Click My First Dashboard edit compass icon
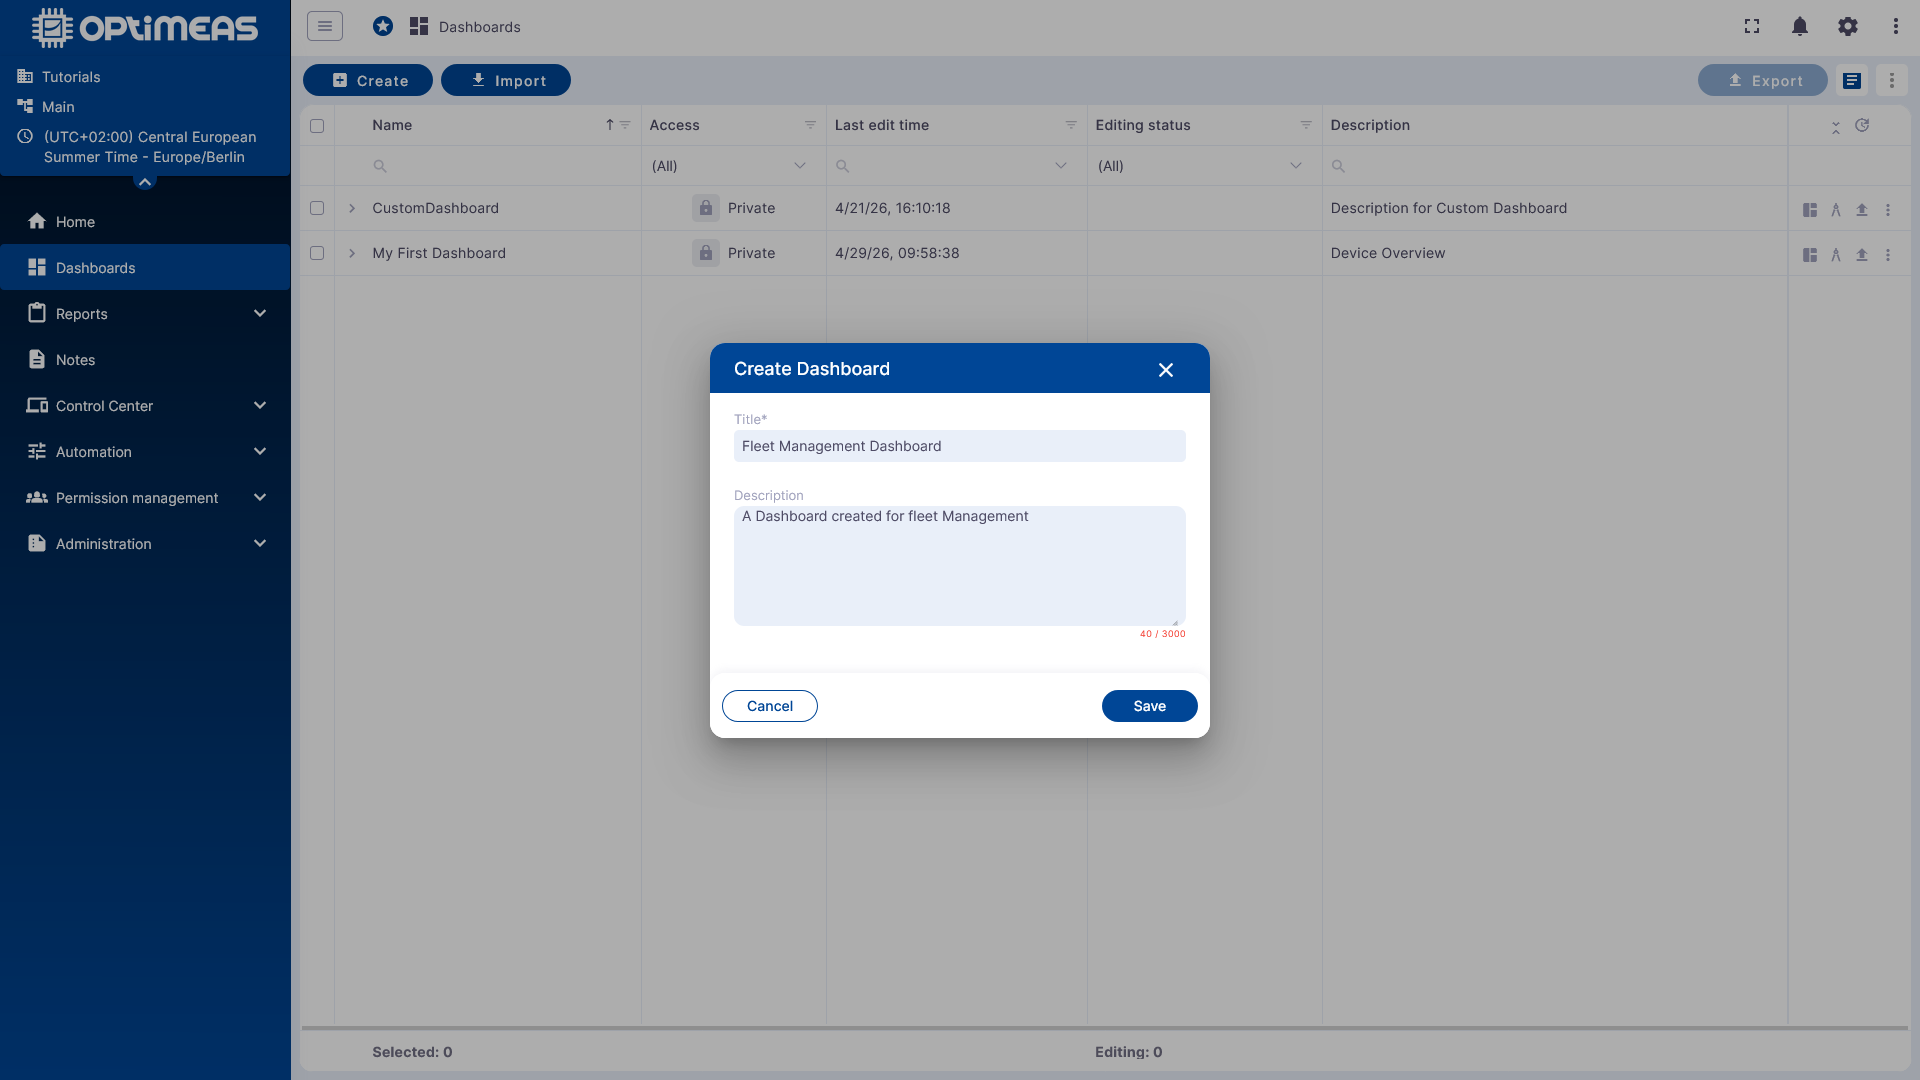1920x1080 pixels. (x=1836, y=255)
